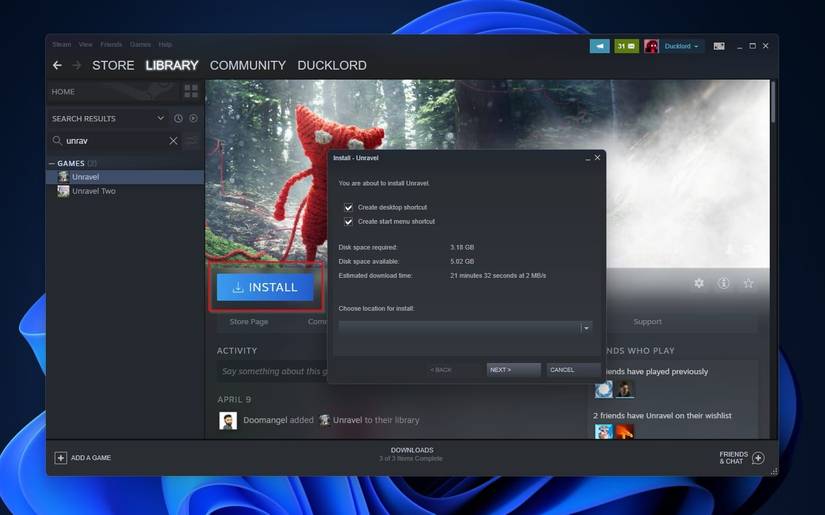Open the Steam menu

(x=62, y=45)
